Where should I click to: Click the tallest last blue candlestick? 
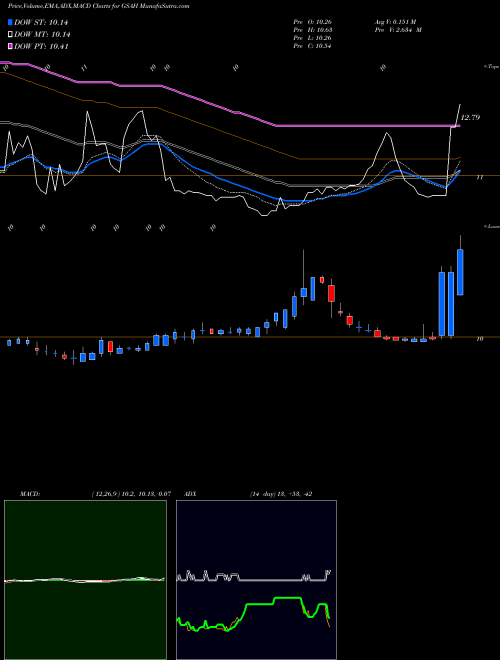coord(460,272)
